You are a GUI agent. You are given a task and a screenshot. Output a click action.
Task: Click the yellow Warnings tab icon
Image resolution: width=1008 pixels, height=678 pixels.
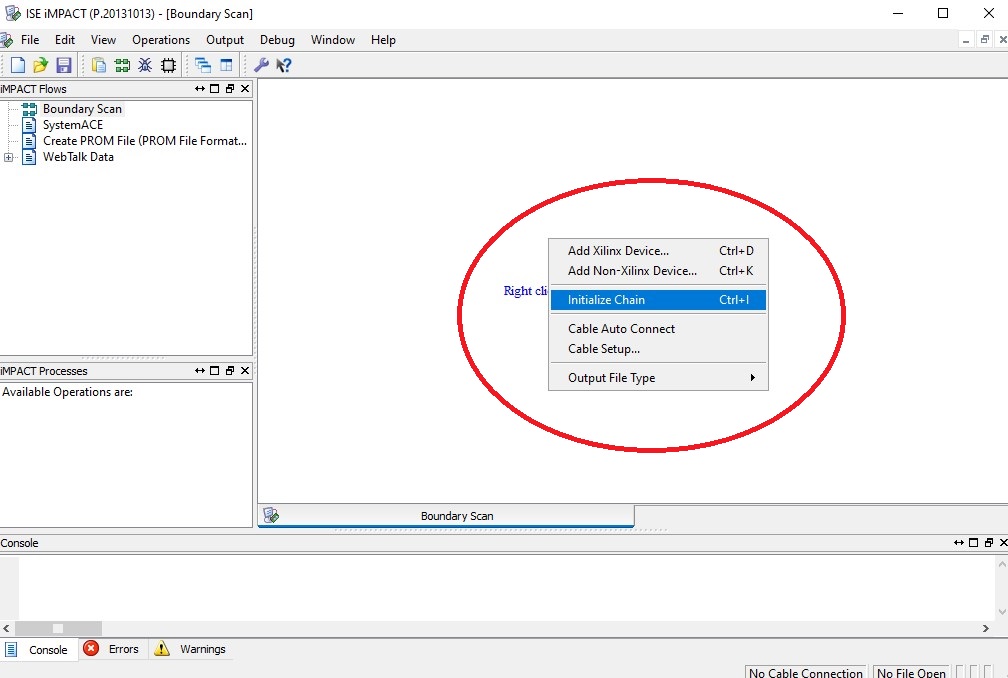pos(161,648)
